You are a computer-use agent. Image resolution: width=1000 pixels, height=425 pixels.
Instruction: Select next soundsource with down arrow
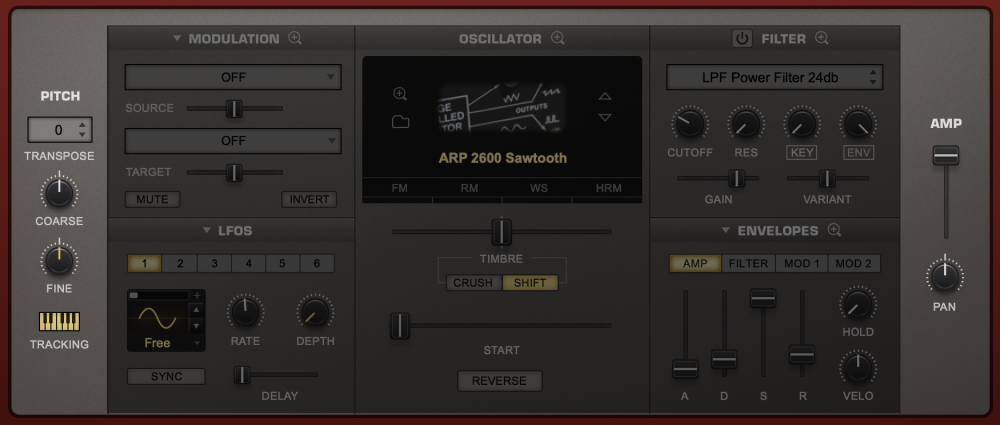[x=605, y=117]
